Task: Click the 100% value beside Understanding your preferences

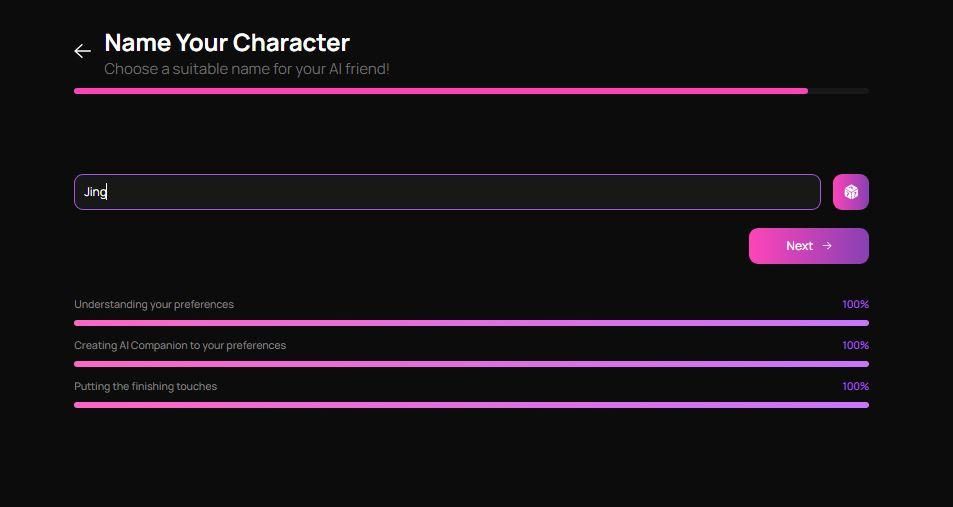Action: coord(855,304)
